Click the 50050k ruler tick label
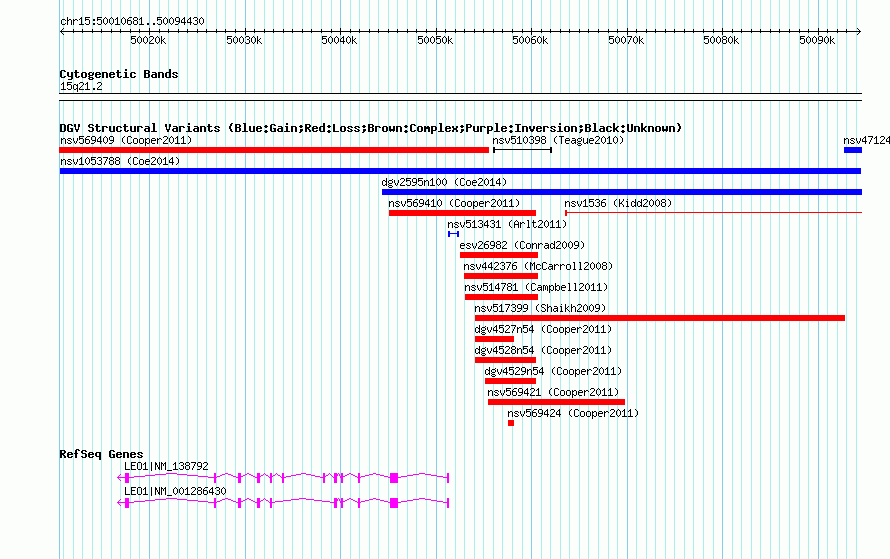The width and height of the screenshot is (890, 559). point(435,40)
